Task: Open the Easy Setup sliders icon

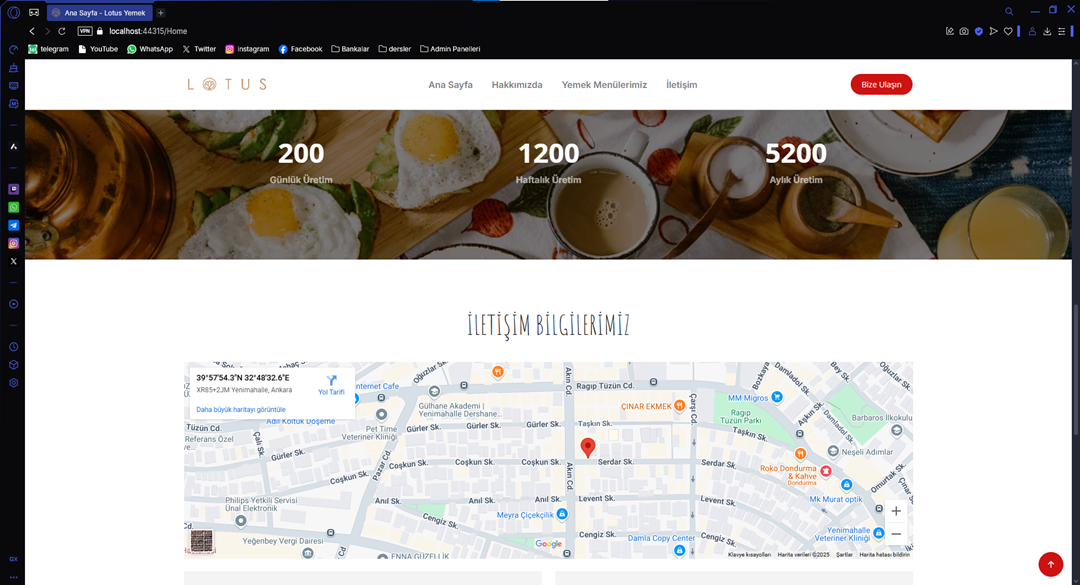Action: (x=1061, y=31)
